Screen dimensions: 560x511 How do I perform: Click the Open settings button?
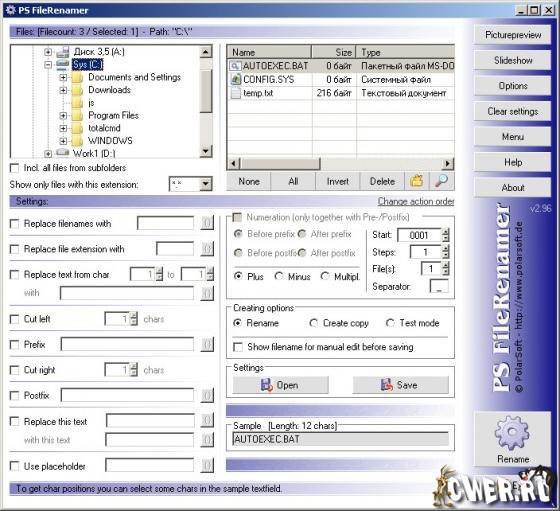280,385
